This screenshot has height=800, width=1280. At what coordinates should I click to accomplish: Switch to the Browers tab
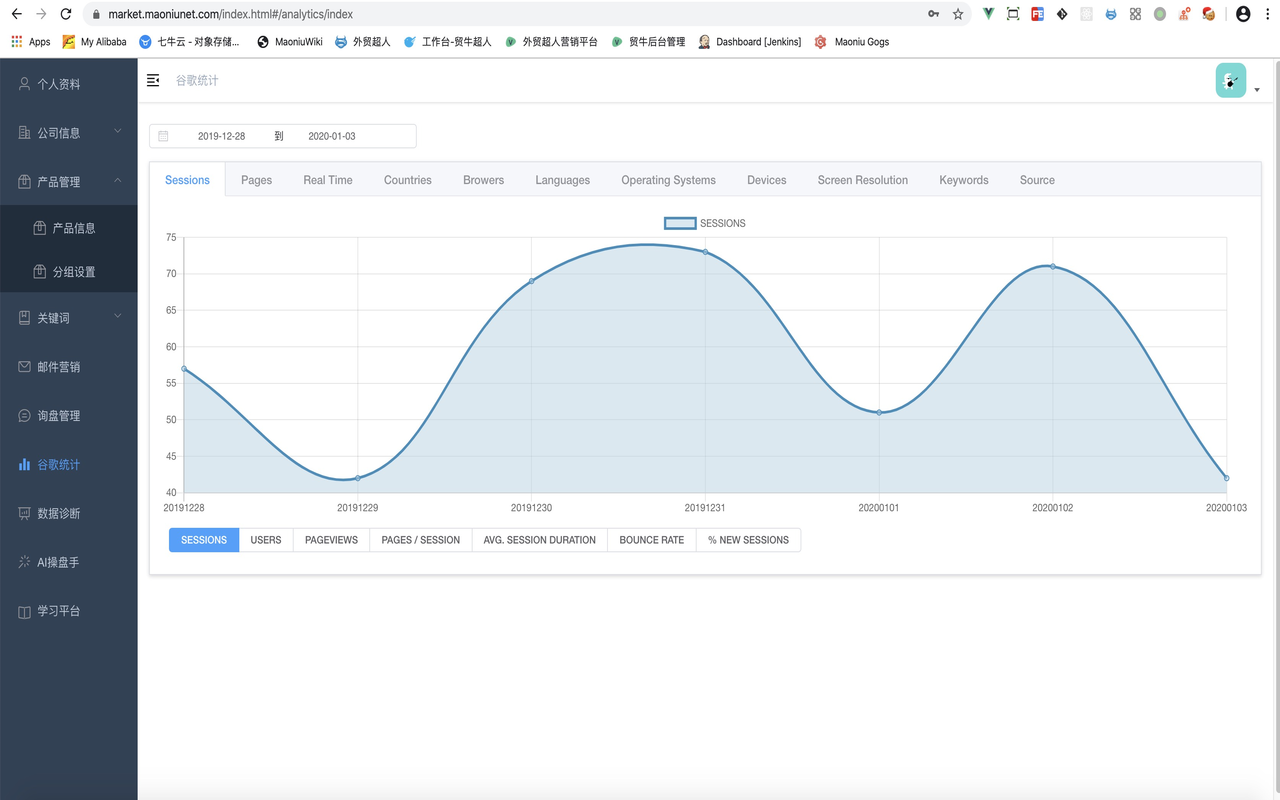pyautogui.click(x=483, y=180)
